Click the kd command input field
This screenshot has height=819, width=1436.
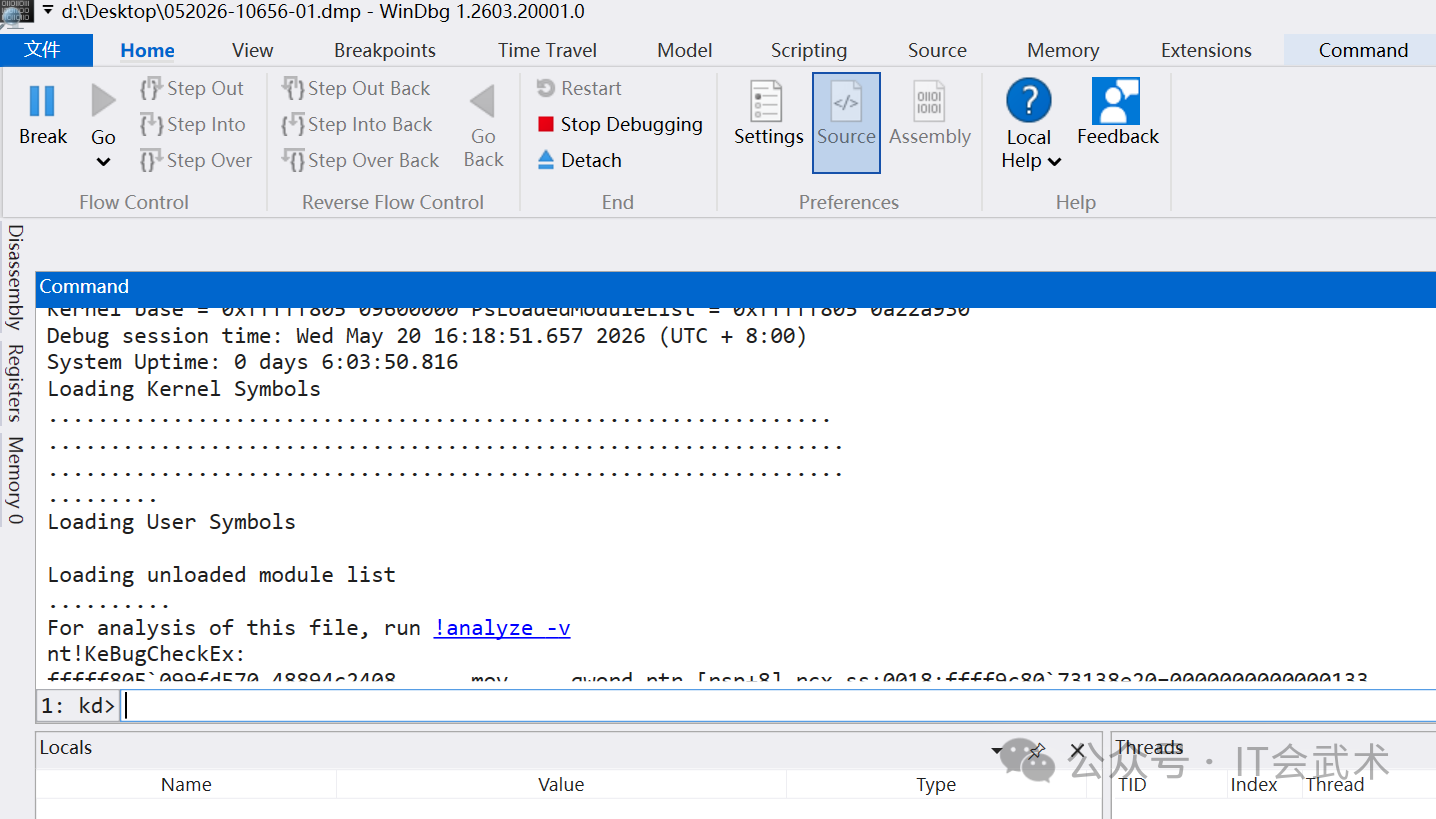pyautogui.click(x=778, y=705)
